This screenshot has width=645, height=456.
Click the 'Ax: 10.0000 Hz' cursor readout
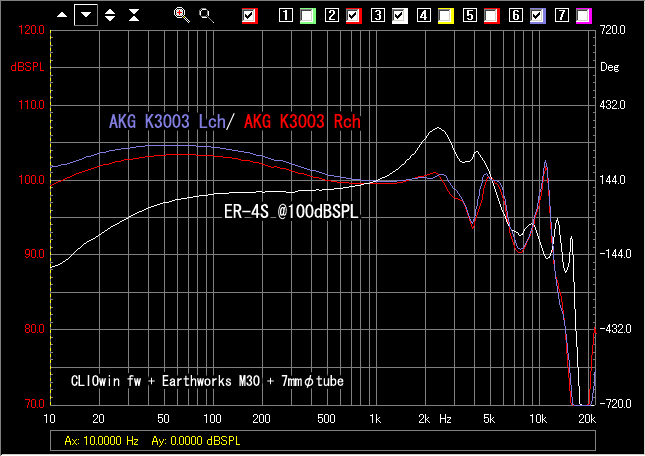point(101,441)
